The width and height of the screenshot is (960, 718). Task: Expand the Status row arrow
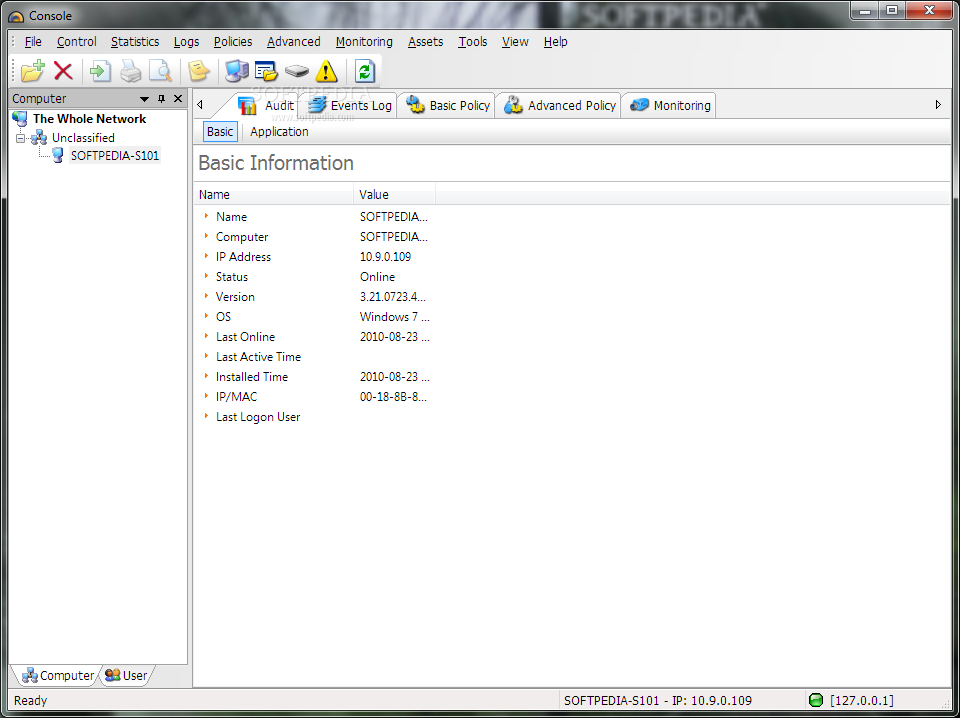(x=206, y=276)
